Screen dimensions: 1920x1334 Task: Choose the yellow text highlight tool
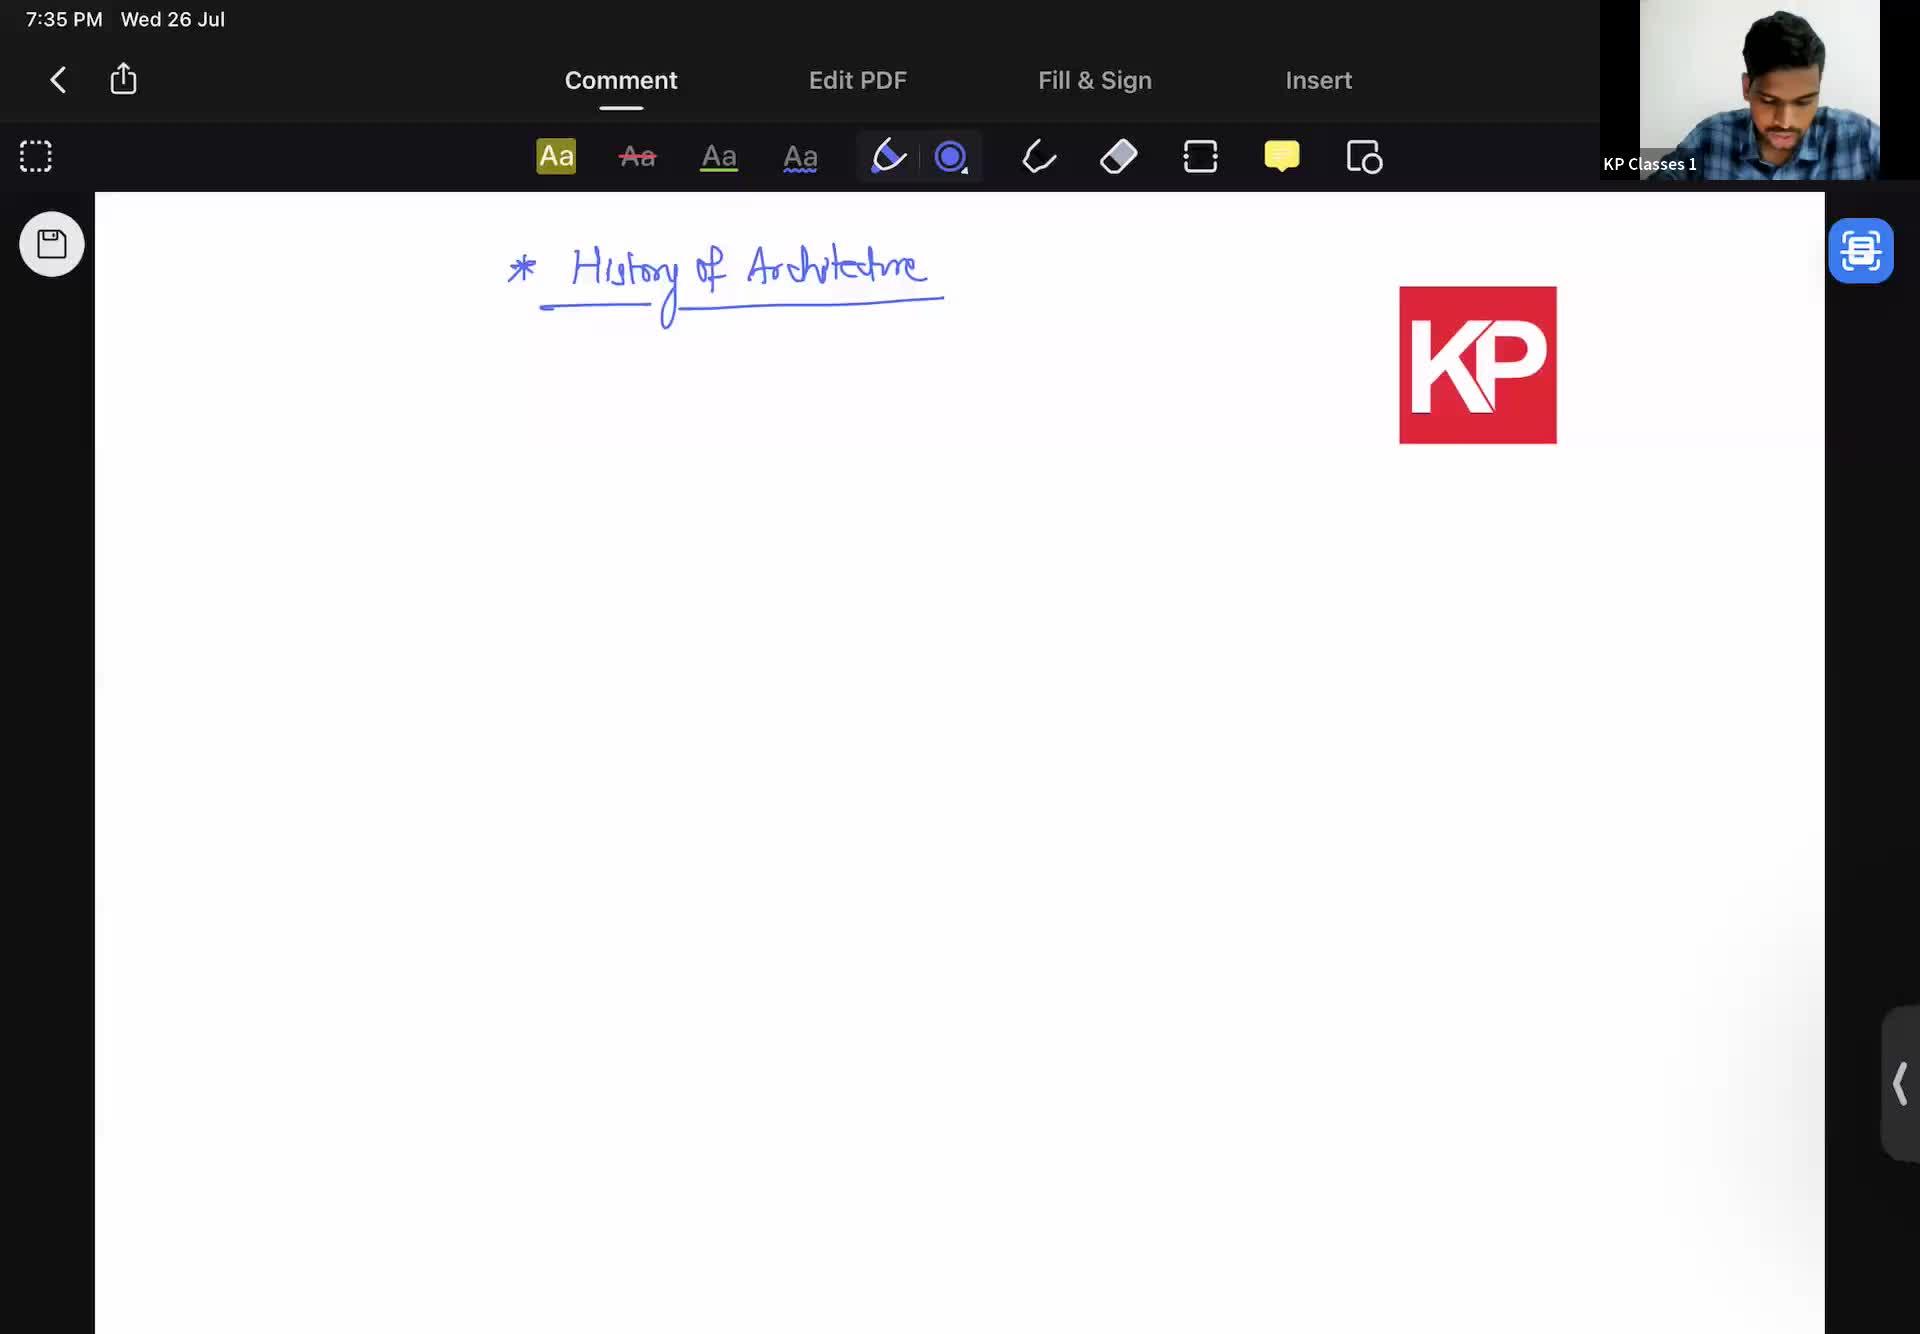pyautogui.click(x=556, y=156)
